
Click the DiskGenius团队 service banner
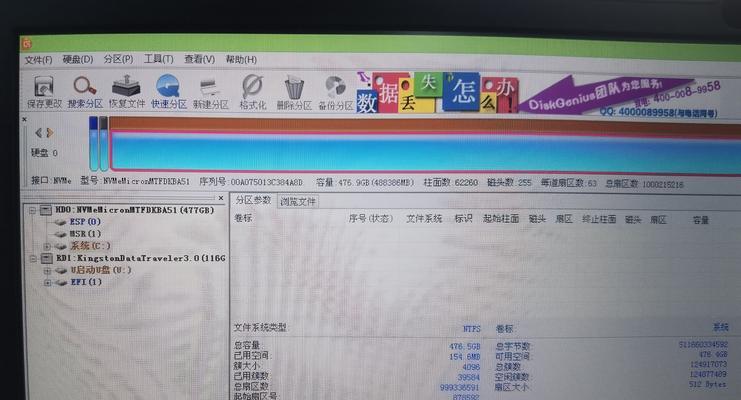coord(619,96)
